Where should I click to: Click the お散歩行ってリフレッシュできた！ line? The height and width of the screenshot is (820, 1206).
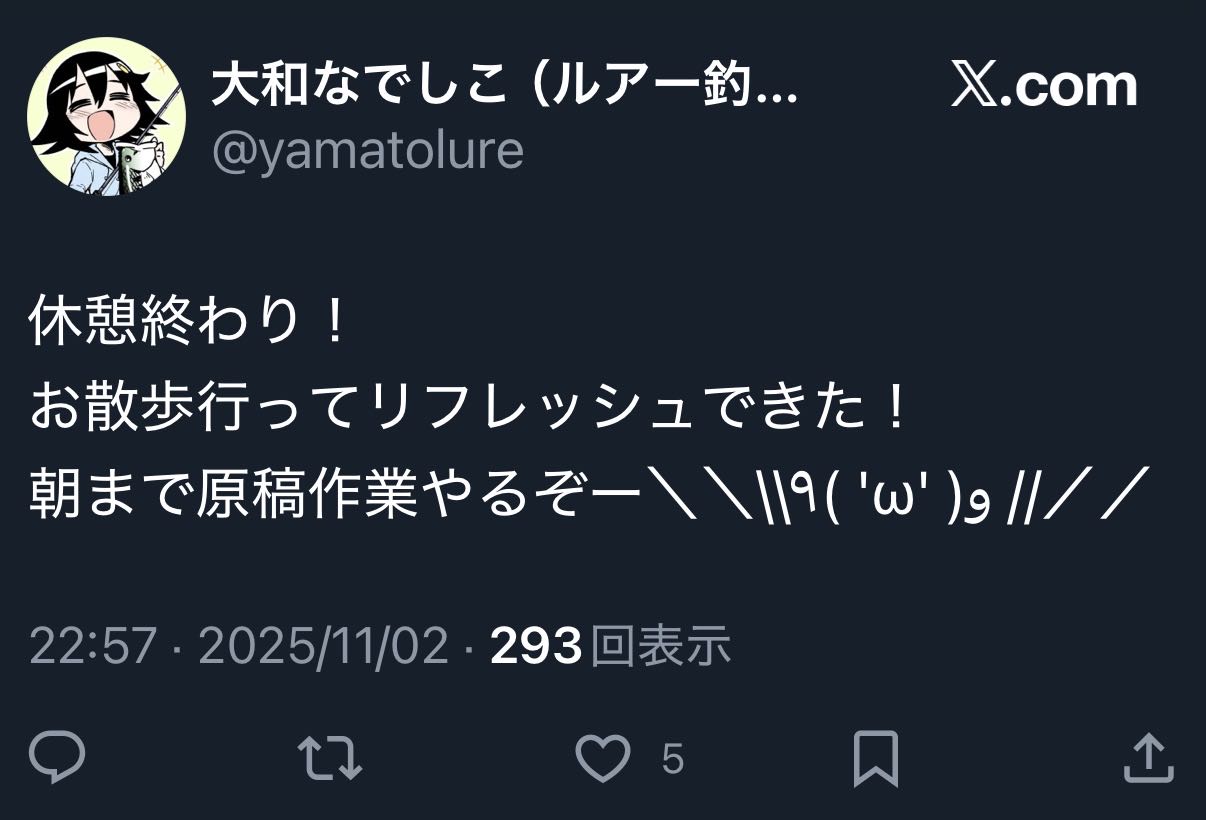coord(470,409)
